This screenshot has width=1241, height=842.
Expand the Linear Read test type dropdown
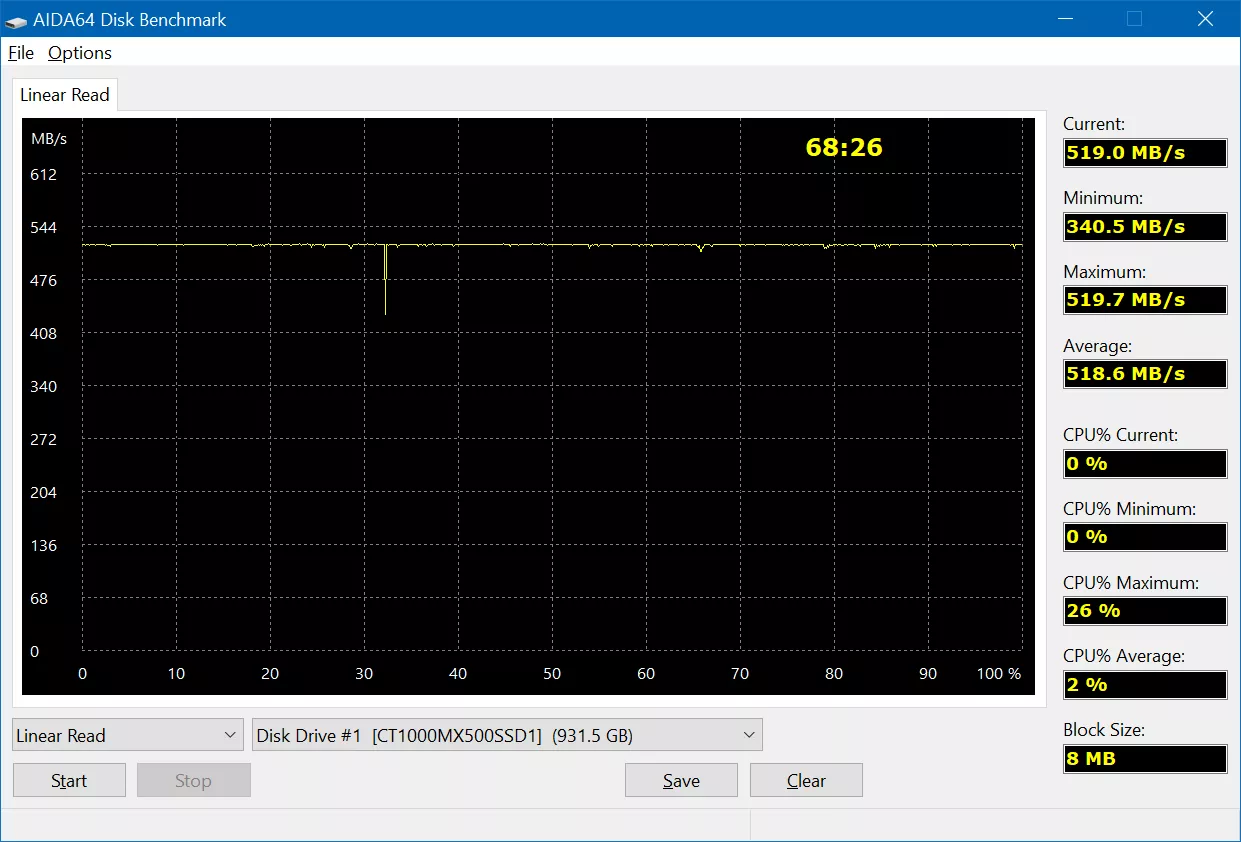(128, 735)
